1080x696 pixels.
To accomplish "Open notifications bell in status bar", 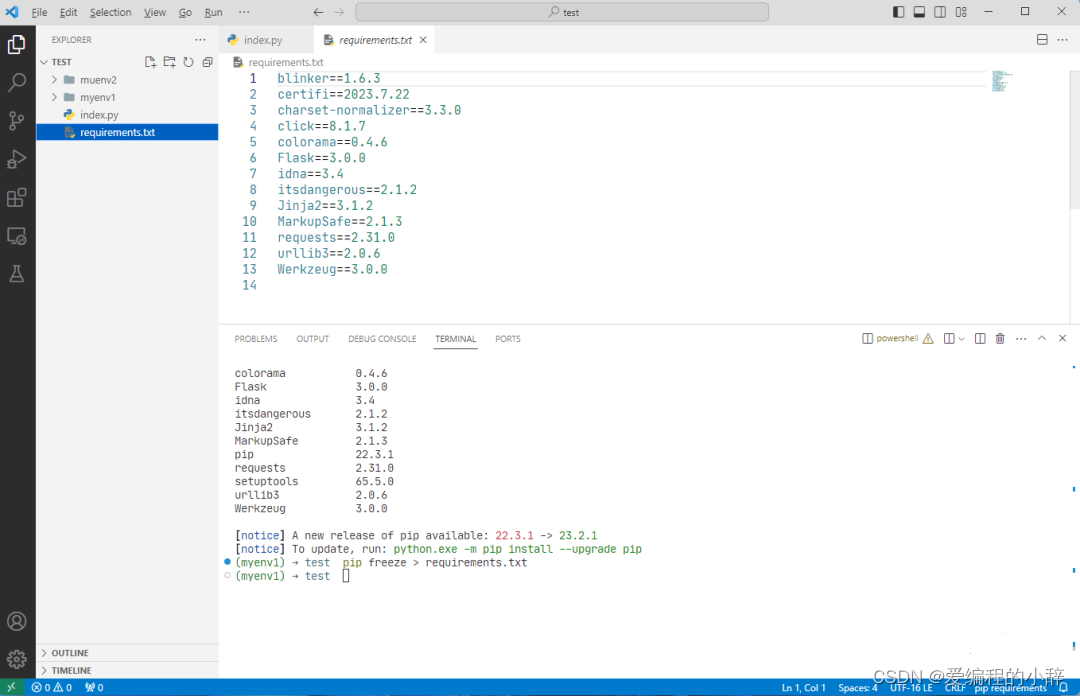I will (1063, 688).
